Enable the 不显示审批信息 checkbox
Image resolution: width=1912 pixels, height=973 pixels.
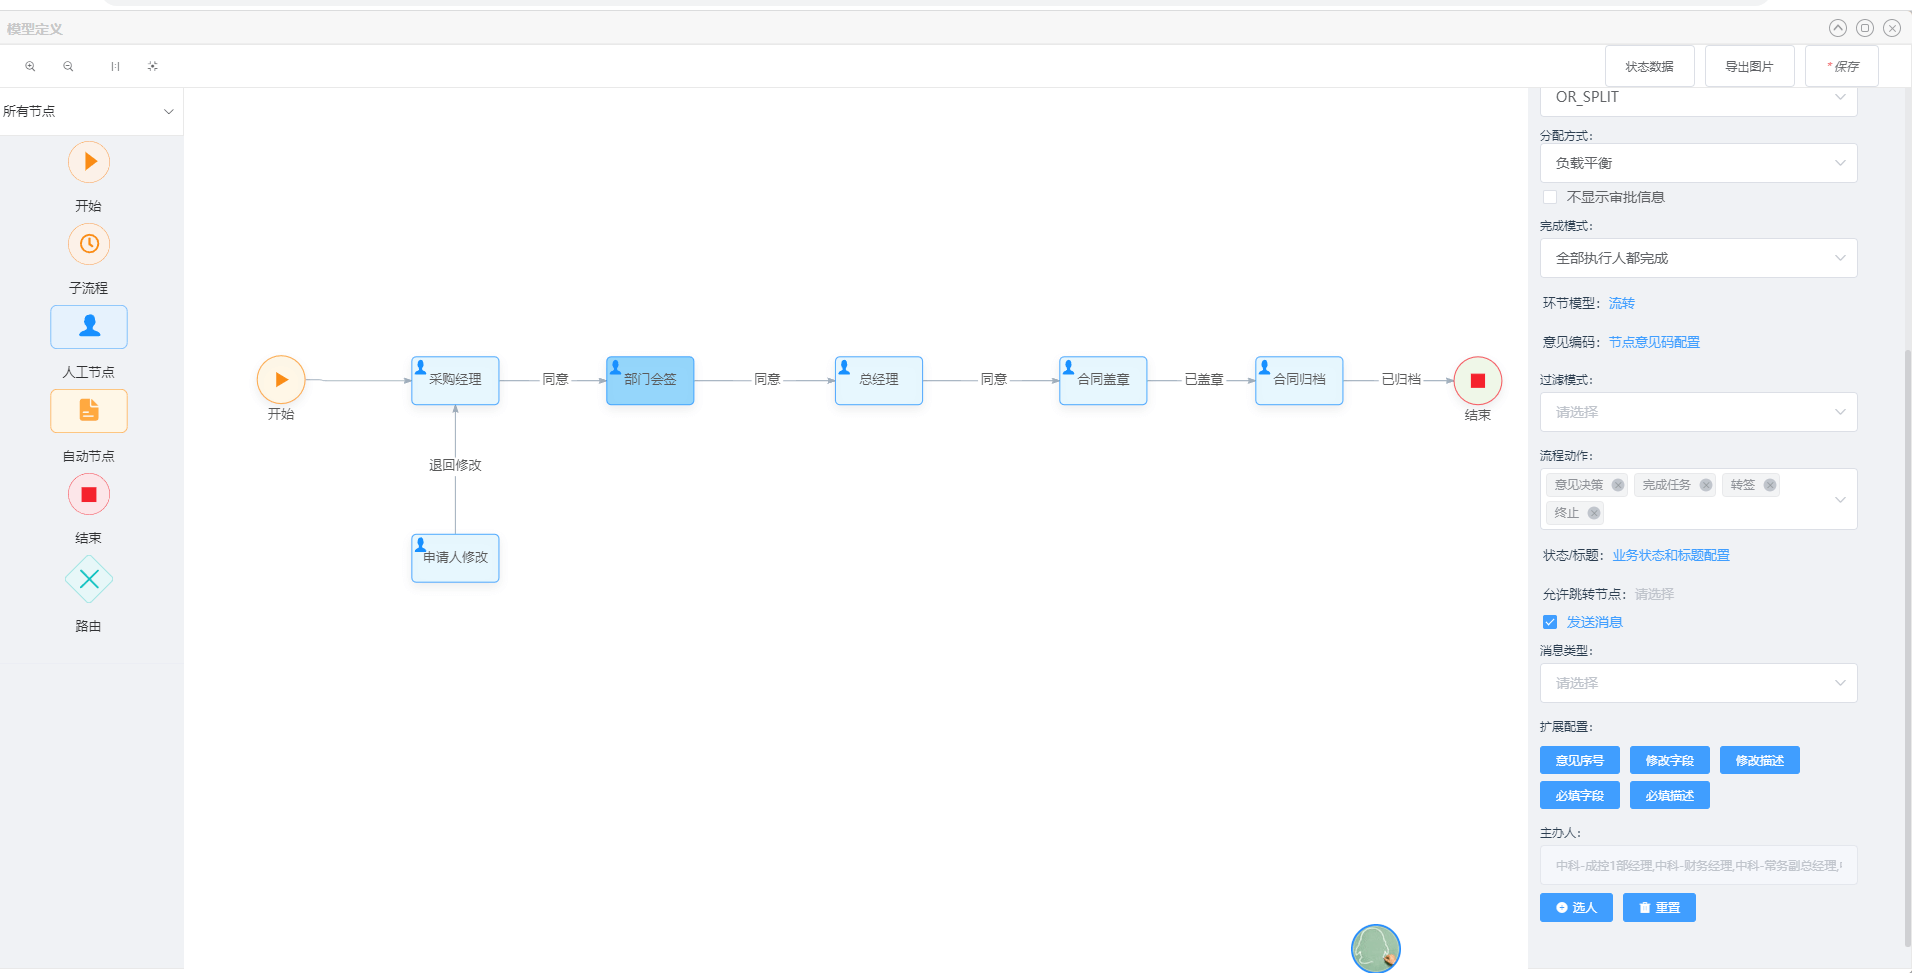point(1550,197)
